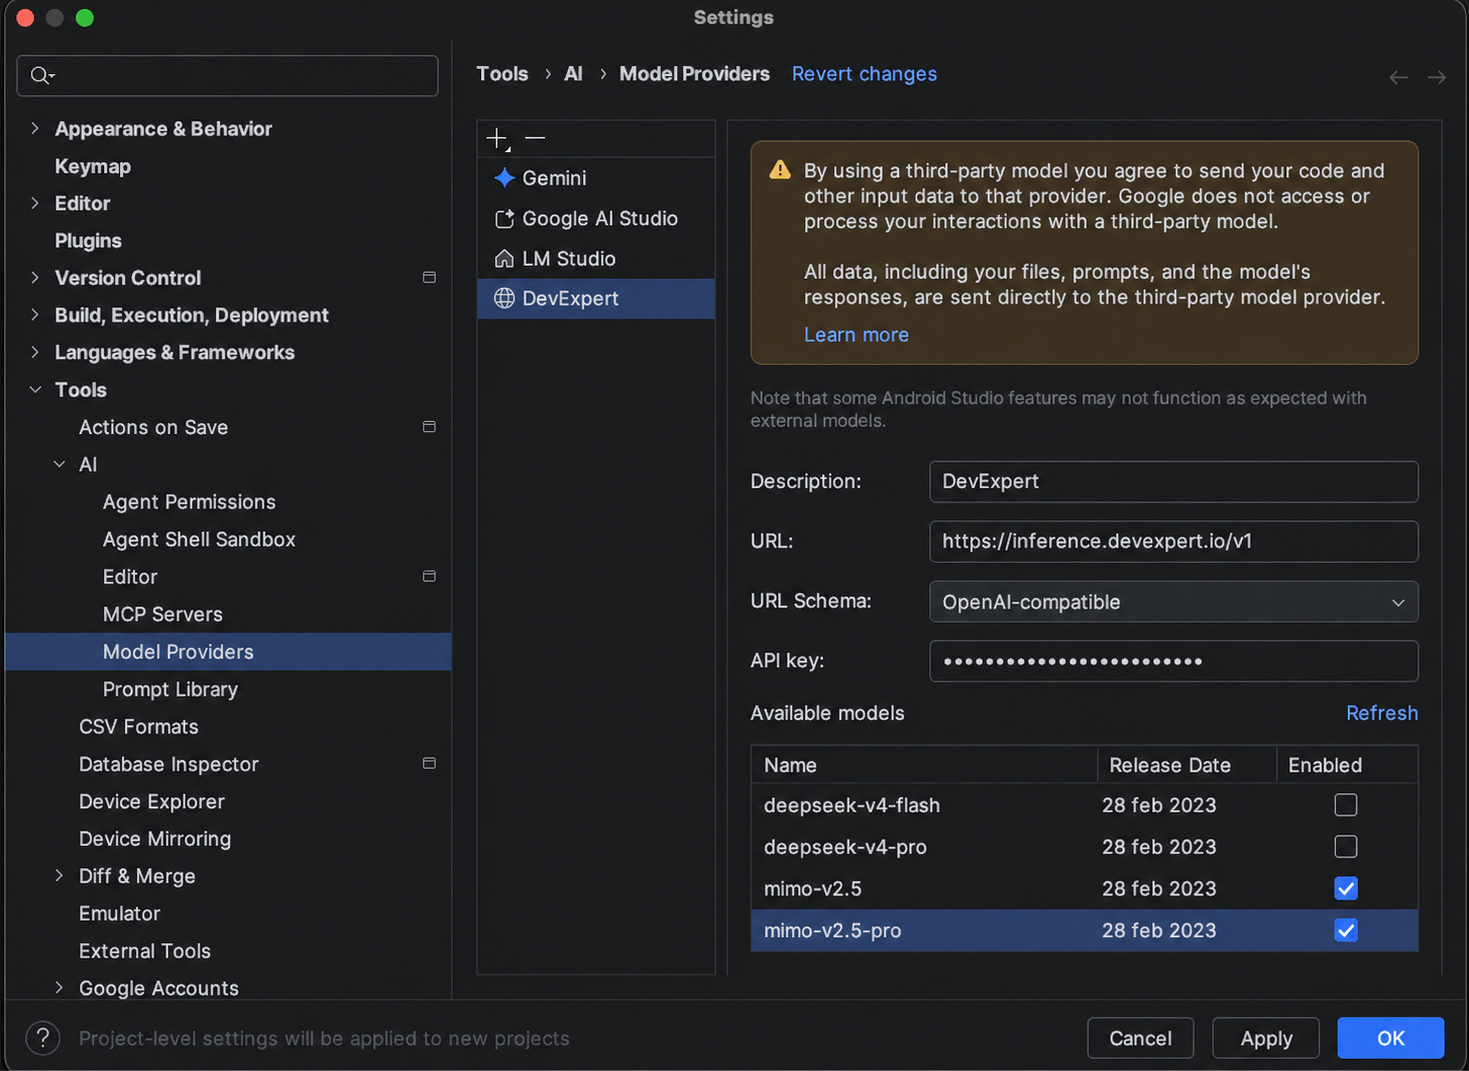
Task: Click the warning triangle icon in notice
Action: (780, 170)
